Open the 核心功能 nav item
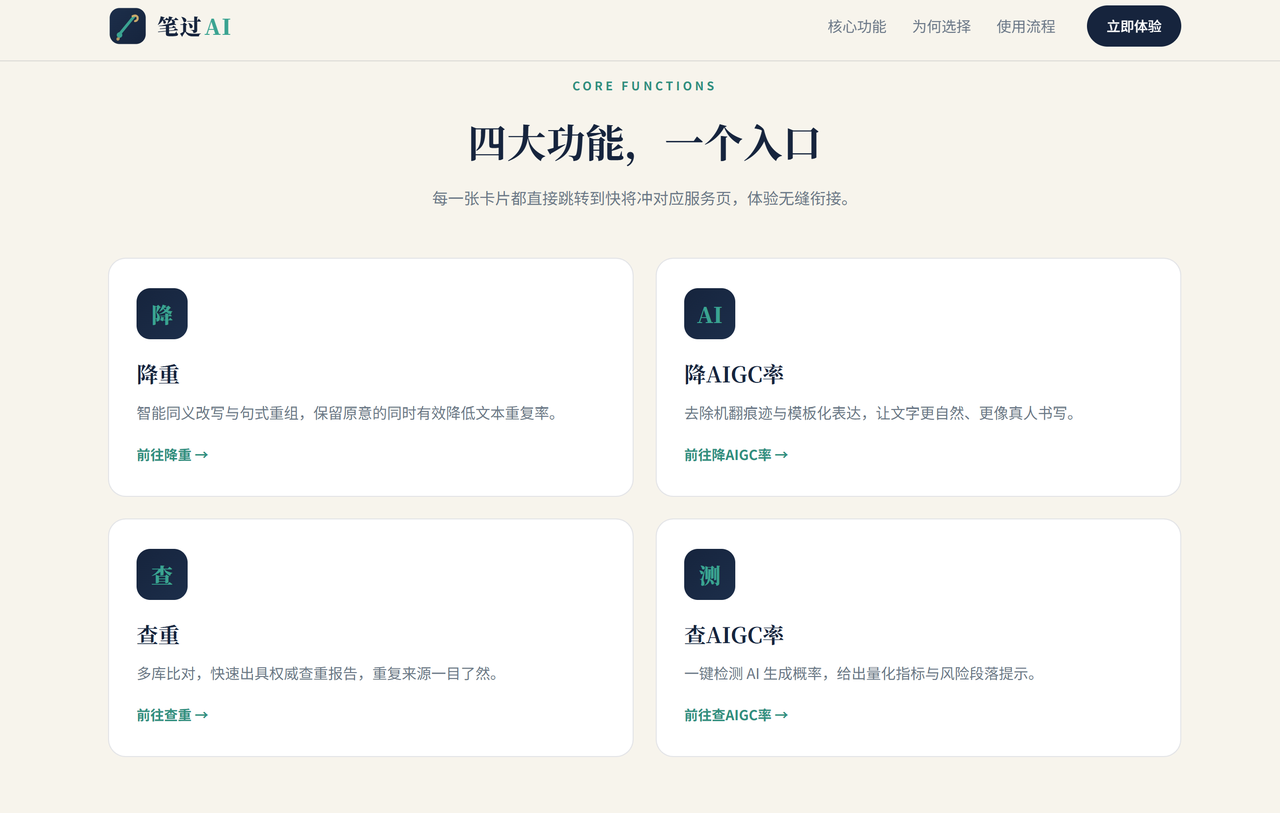The width and height of the screenshot is (1280, 813). click(857, 27)
